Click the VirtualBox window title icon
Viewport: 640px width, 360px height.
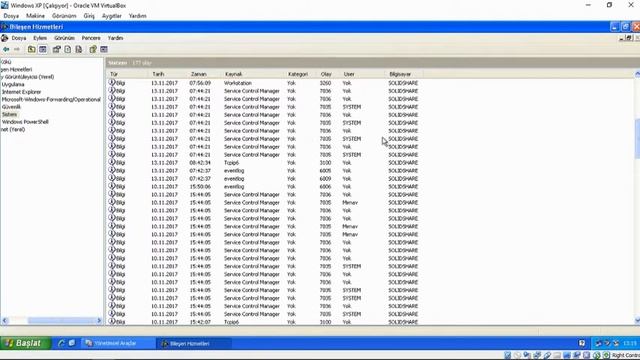[x=4, y=5]
